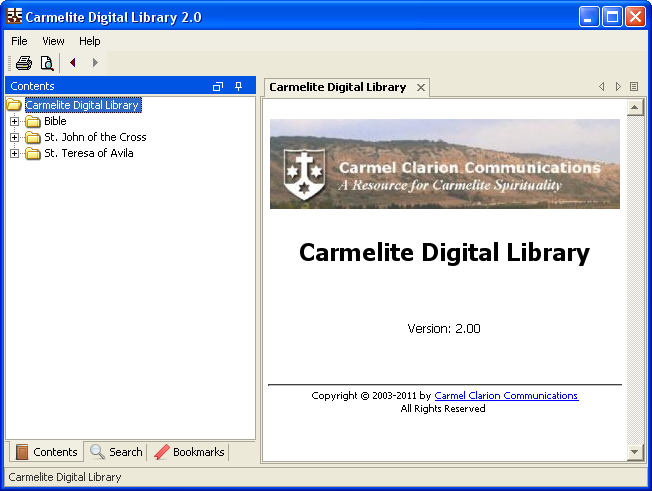Open Print Preview from the toolbar
The image size is (652, 491).
46,63
